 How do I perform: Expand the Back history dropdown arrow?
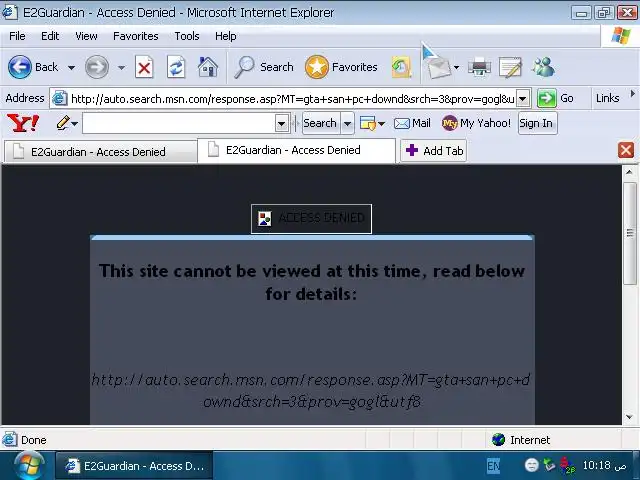pyautogui.click(x=71, y=68)
